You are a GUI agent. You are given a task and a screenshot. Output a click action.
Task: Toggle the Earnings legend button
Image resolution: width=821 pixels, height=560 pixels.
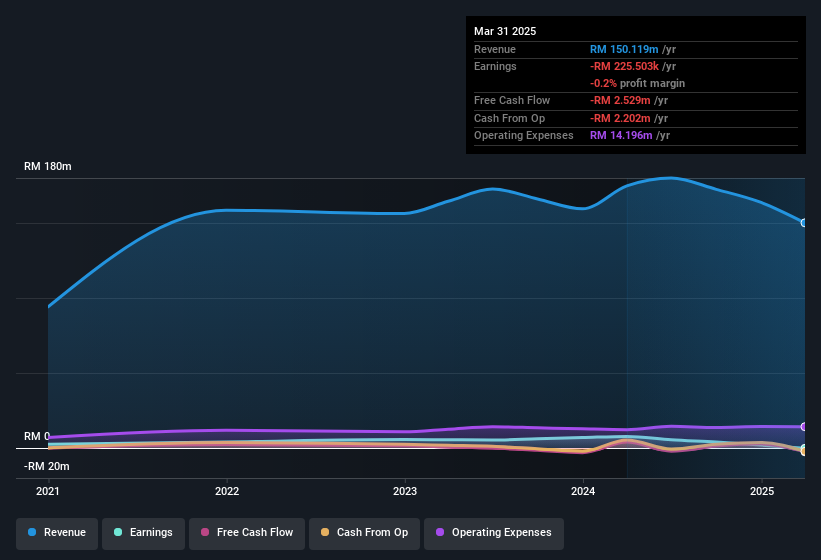coord(143,534)
